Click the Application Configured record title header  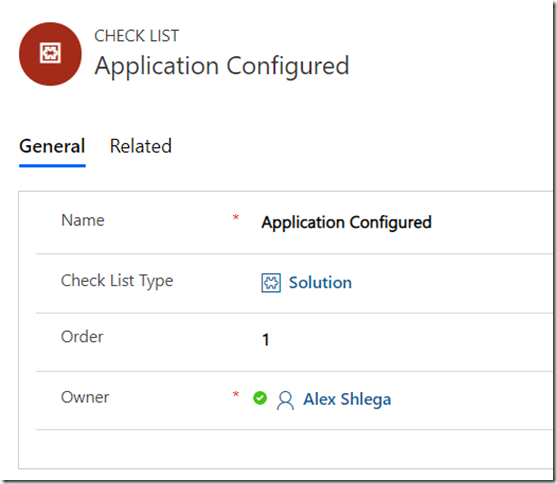pos(222,66)
